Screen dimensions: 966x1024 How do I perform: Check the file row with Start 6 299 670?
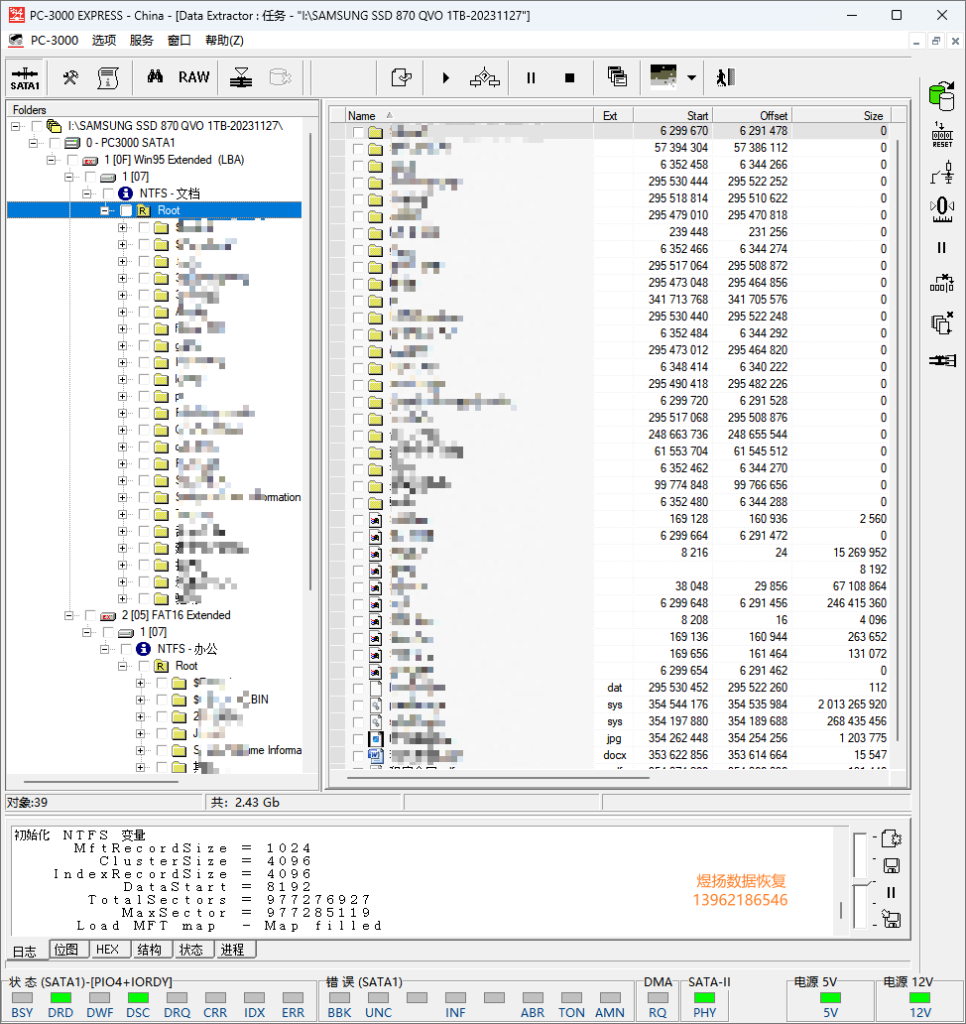click(357, 131)
